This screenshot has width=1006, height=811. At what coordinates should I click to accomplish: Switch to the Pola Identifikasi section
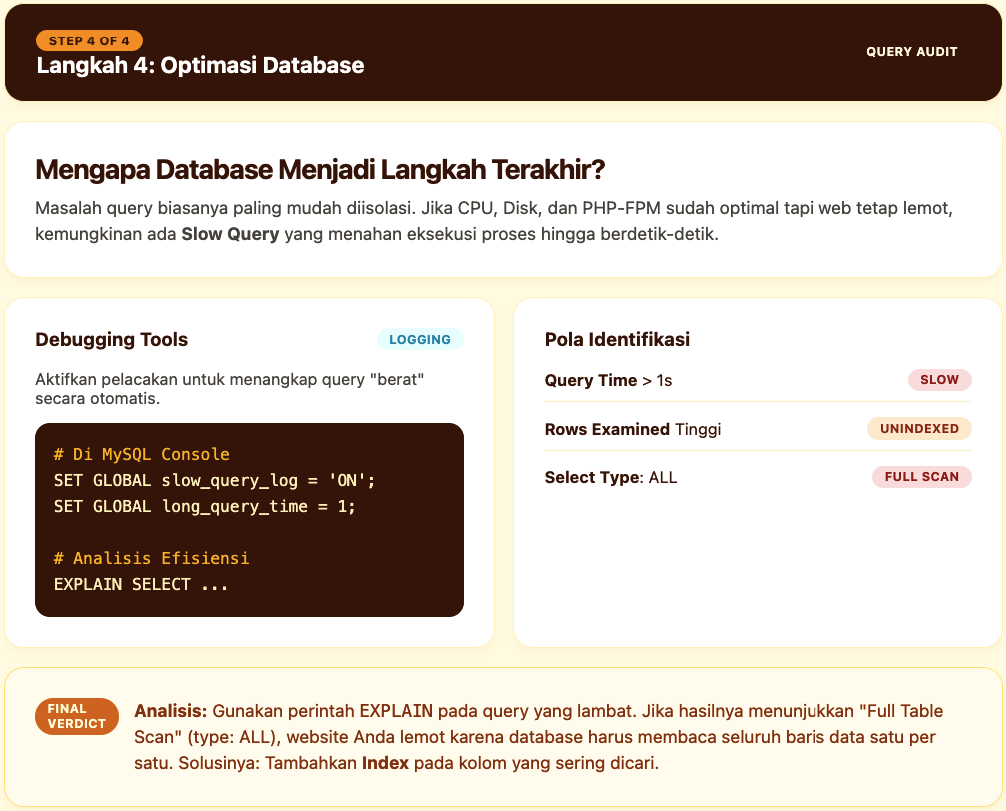616,339
